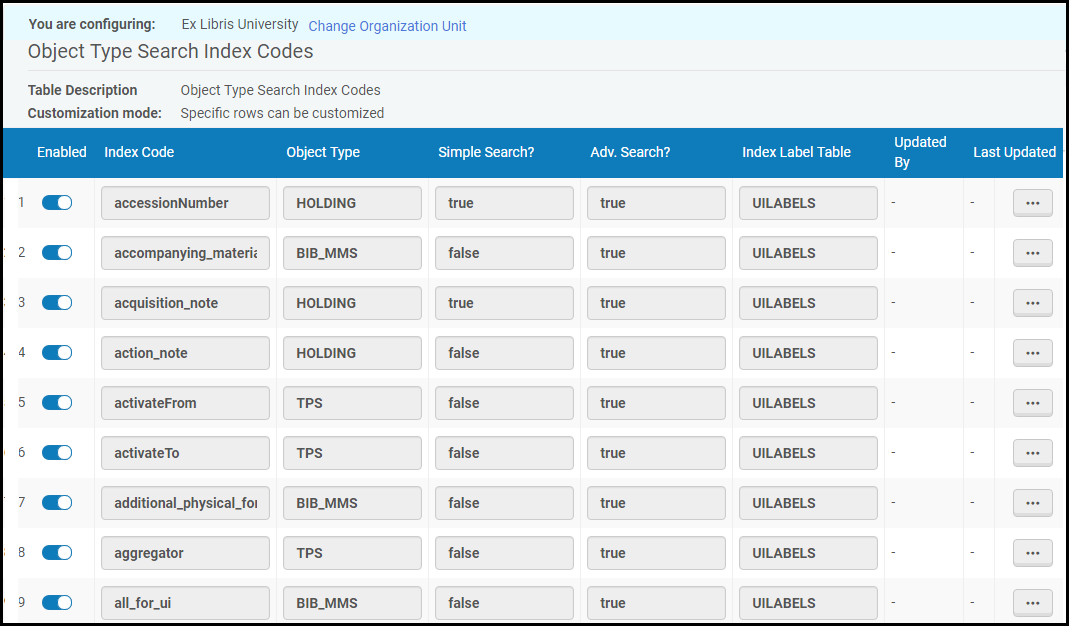This screenshot has width=1069, height=626.
Task: Sort by Index Code column header
Action: click(139, 152)
